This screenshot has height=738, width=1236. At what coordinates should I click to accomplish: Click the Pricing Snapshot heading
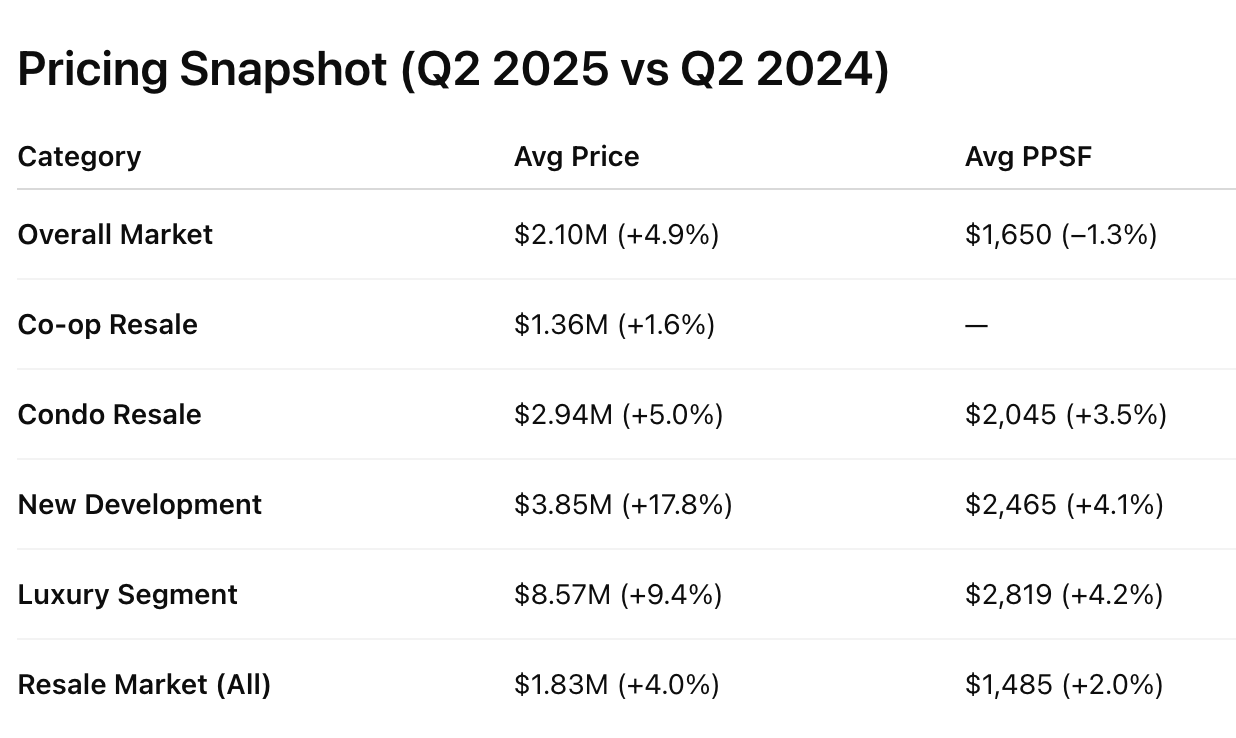pyautogui.click(x=452, y=70)
